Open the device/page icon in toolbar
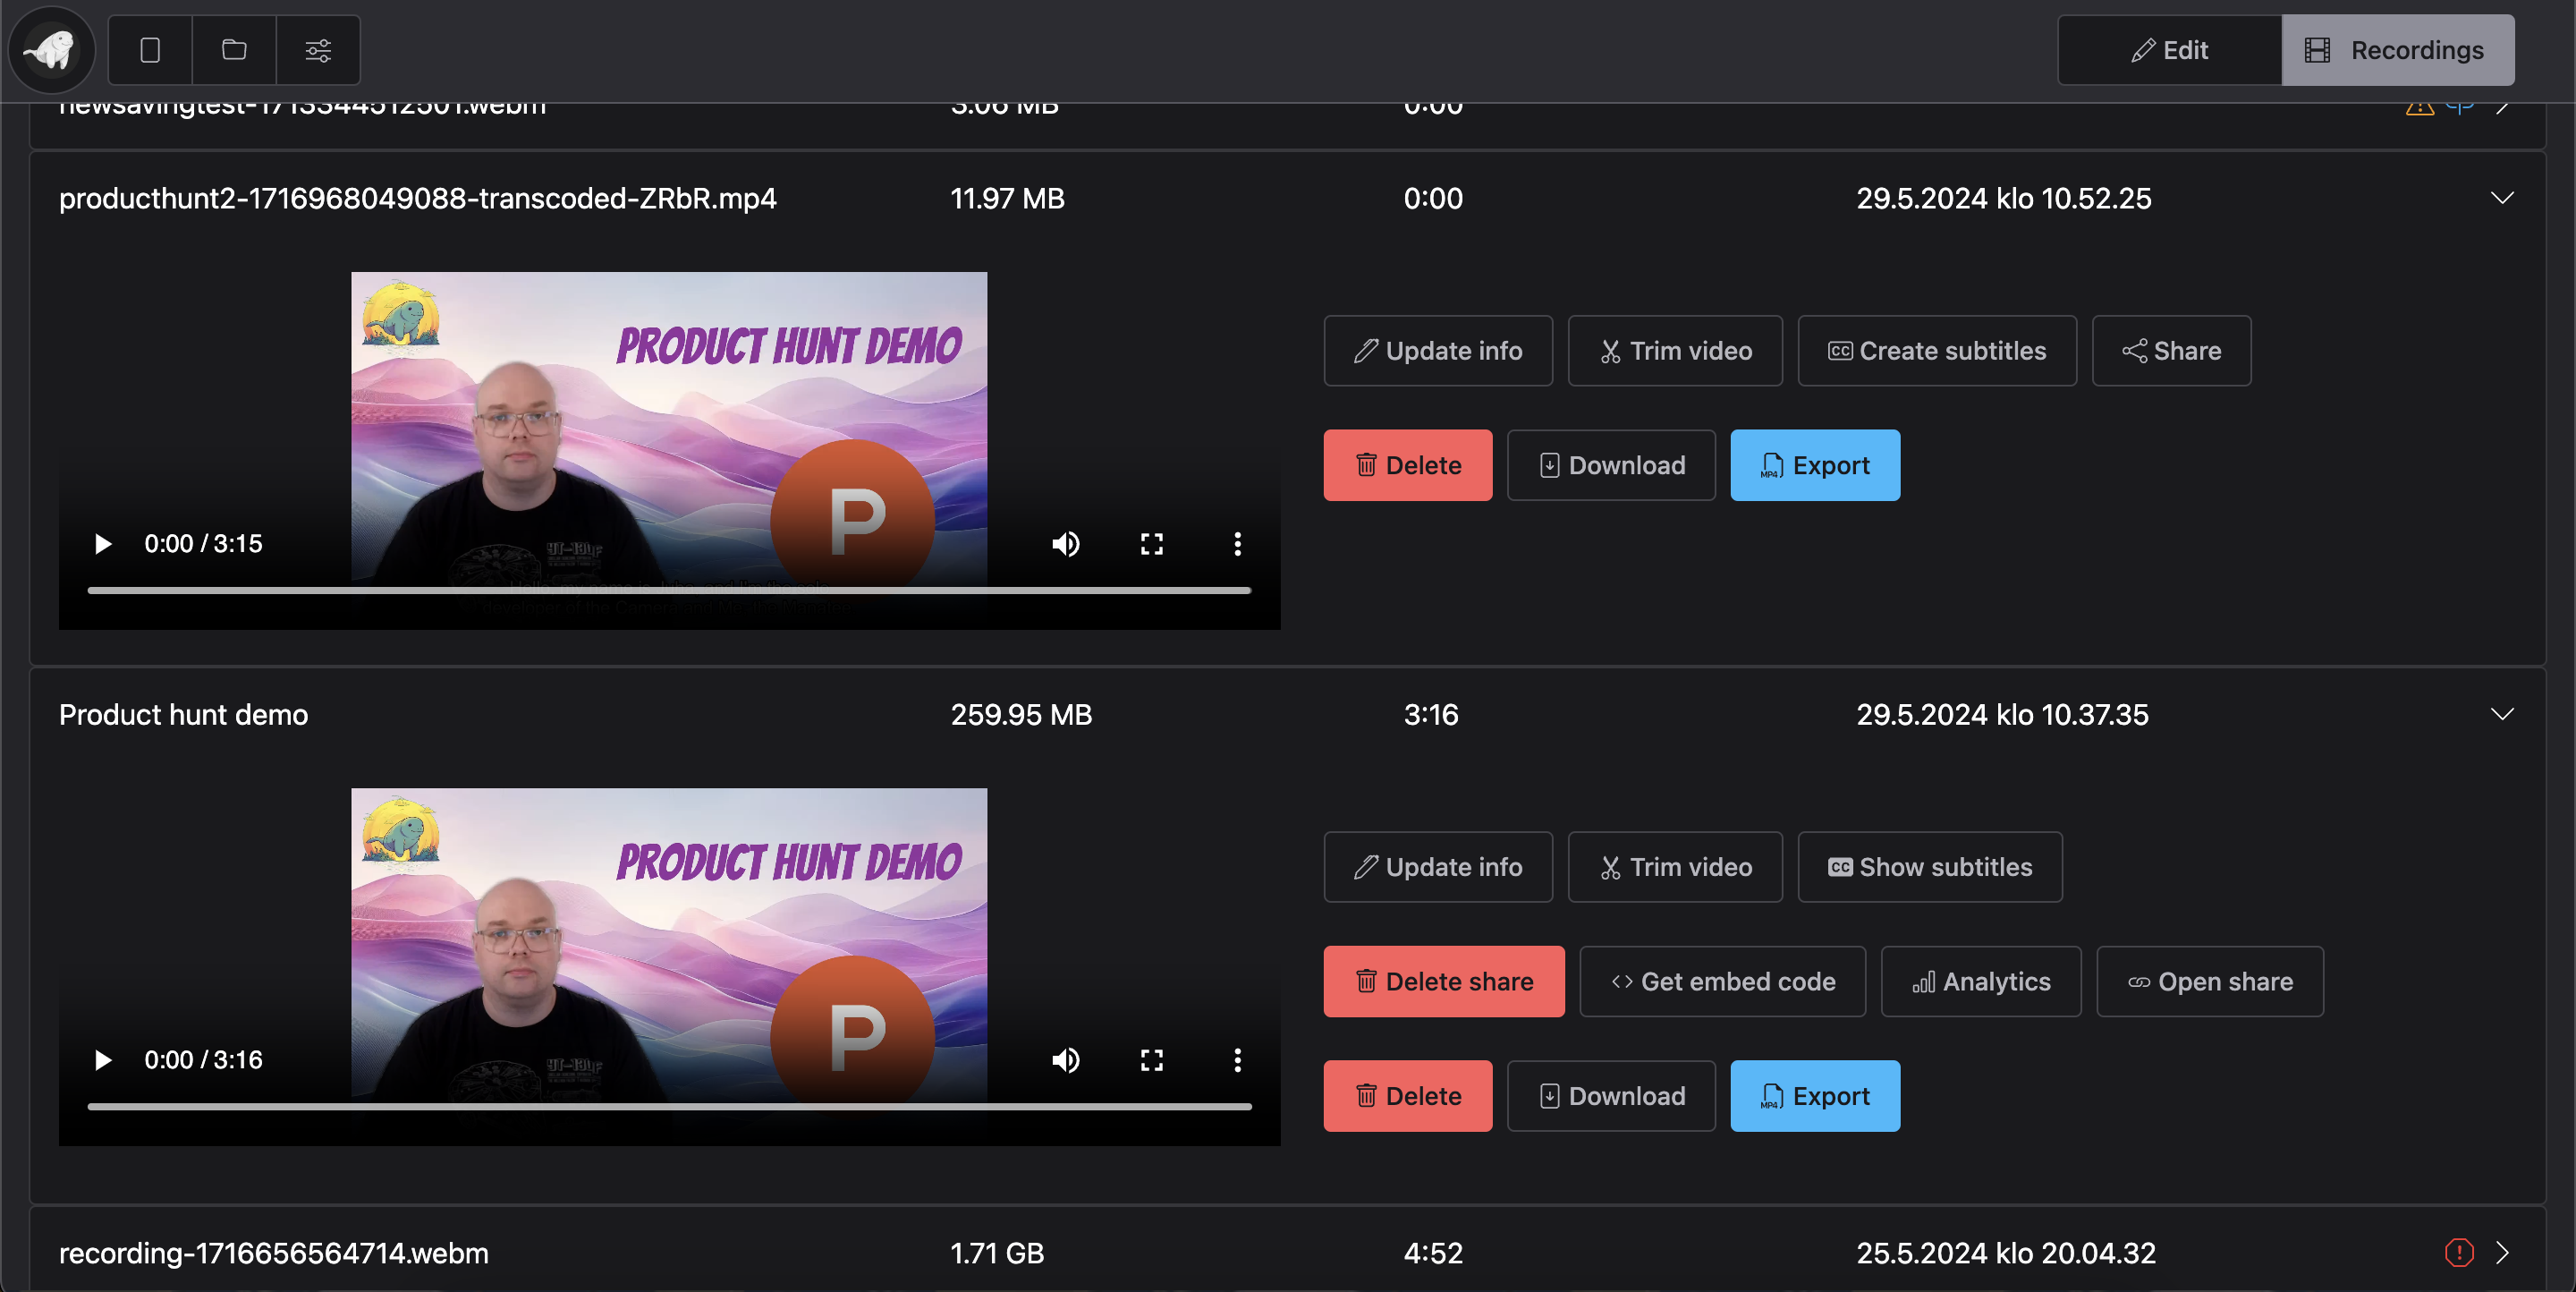 point(150,50)
